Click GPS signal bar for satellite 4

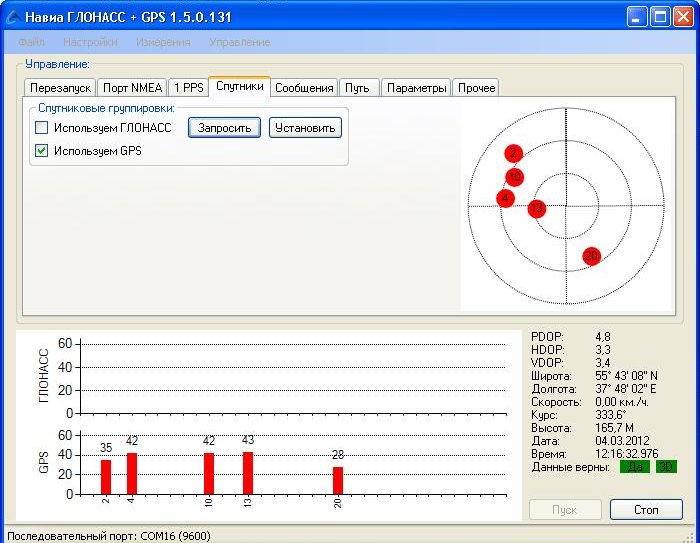pyautogui.click(x=132, y=473)
